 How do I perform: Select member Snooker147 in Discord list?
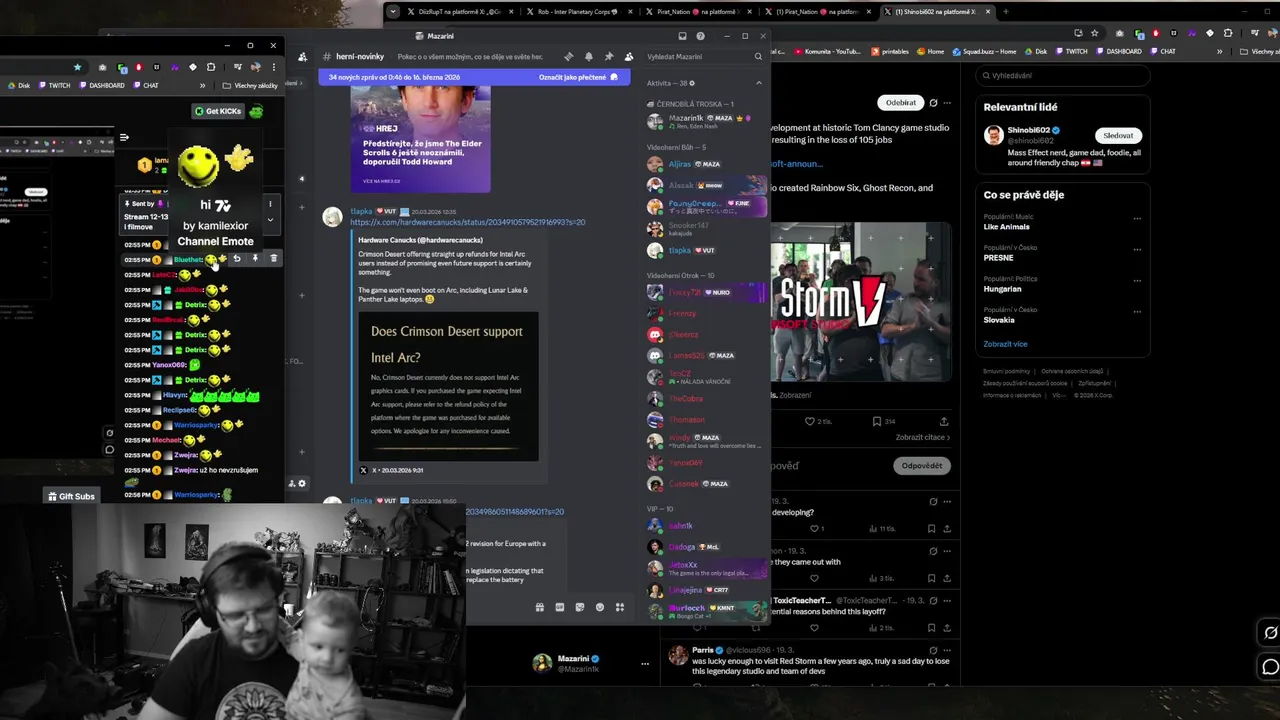point(705,229)
